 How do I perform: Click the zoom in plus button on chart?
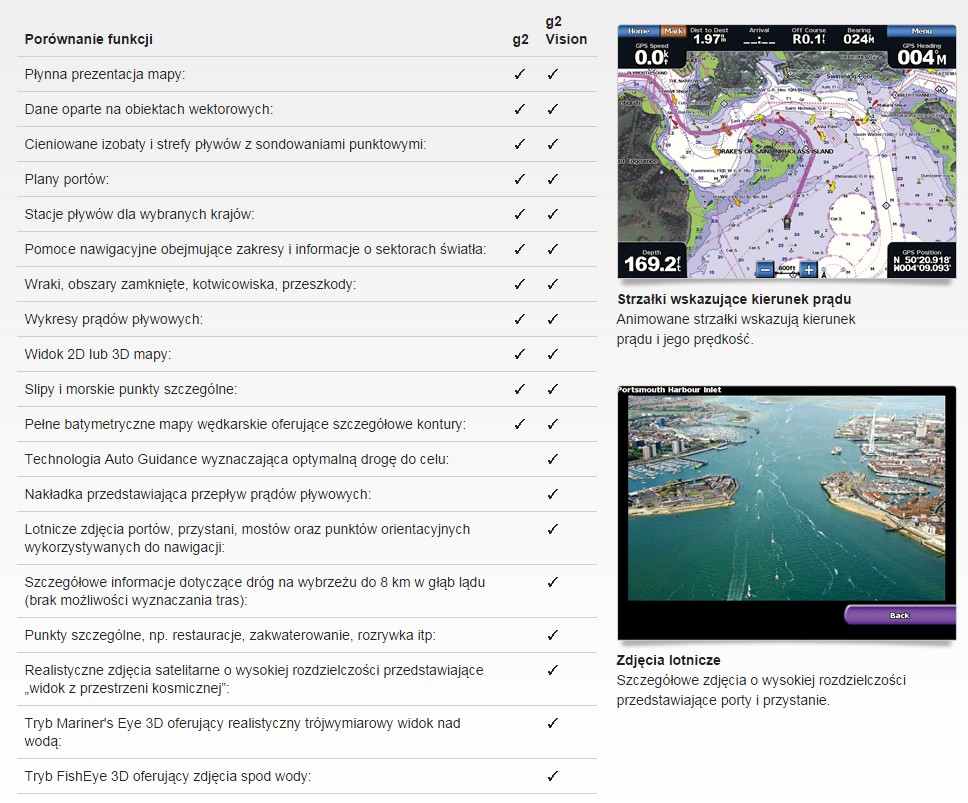pos(809,269)
